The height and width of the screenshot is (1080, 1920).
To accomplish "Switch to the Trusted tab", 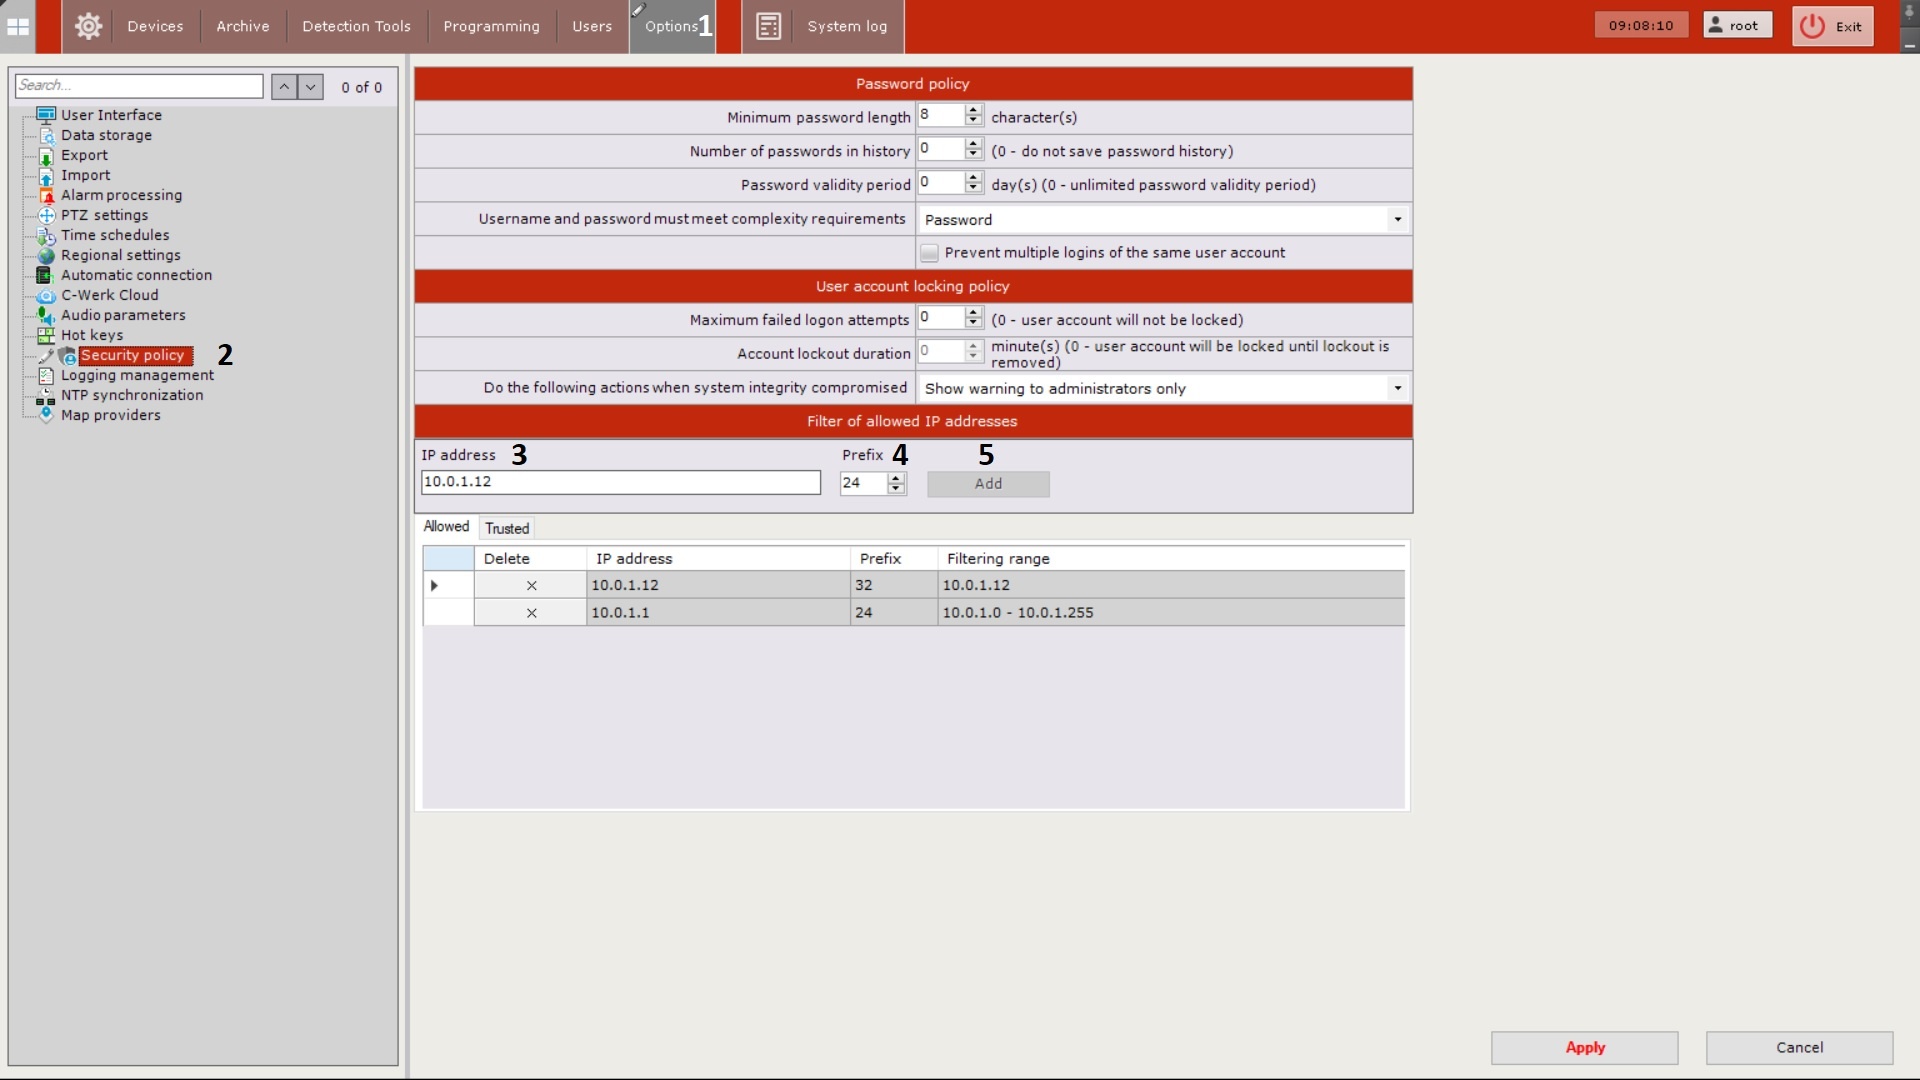I will tap(506, 528).
